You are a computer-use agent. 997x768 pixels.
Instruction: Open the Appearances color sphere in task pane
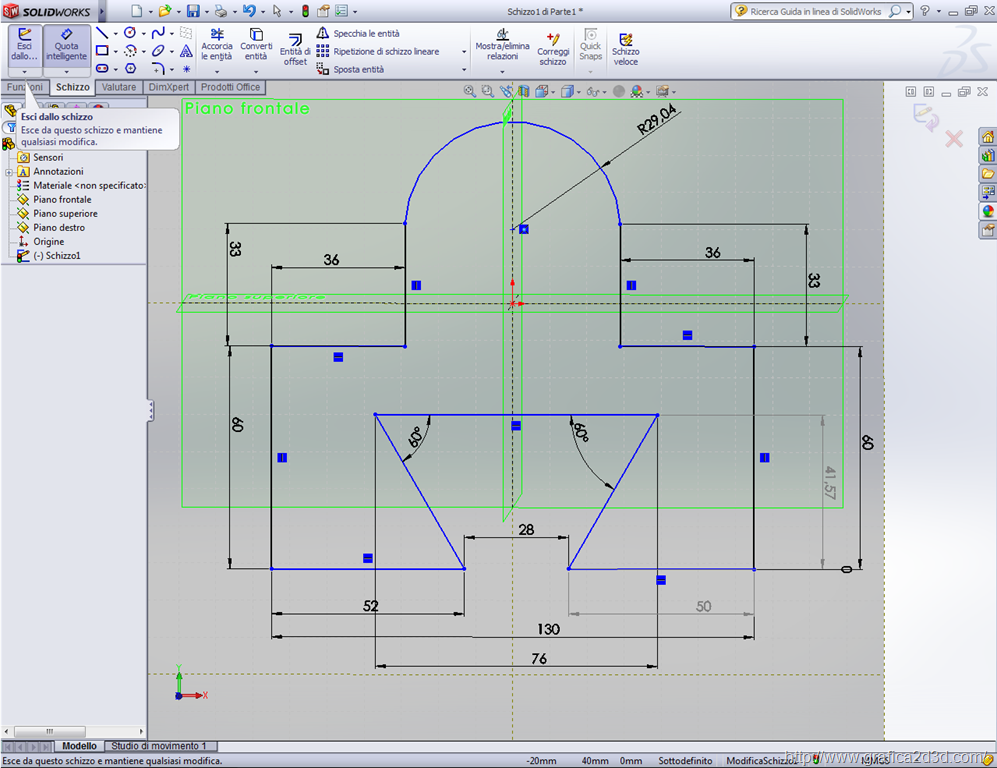tap(988, 211)
